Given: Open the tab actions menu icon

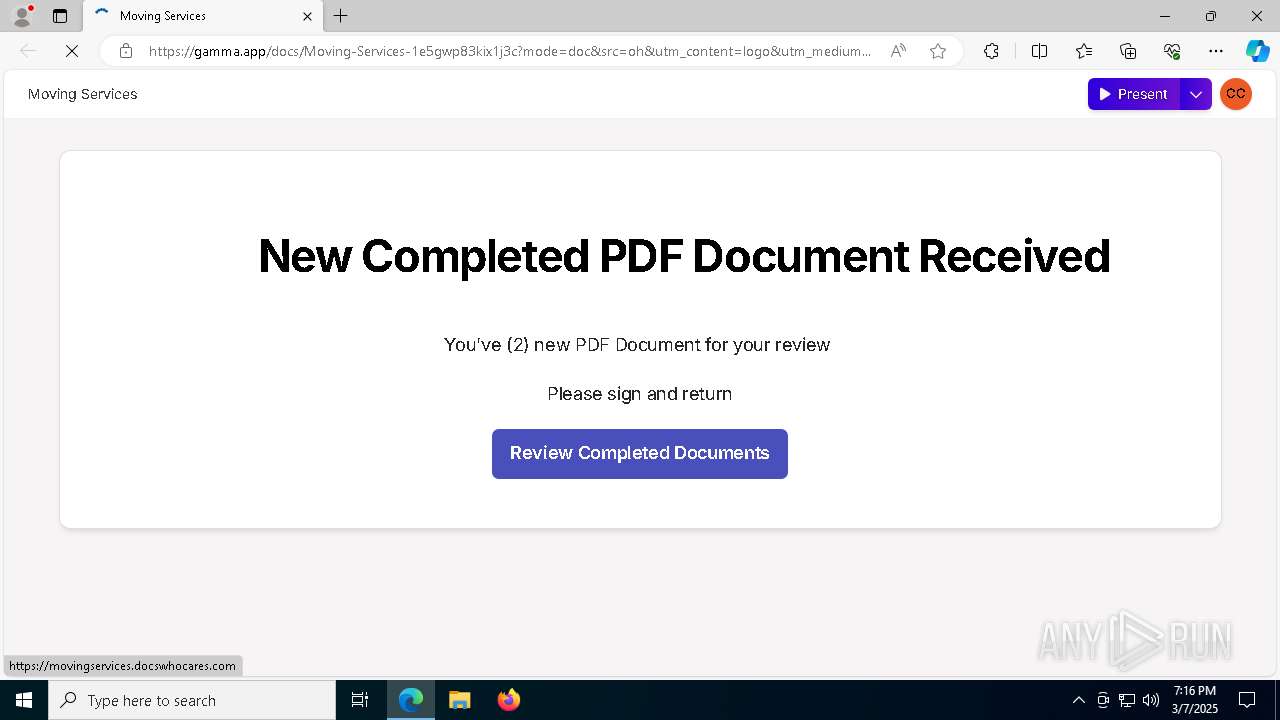Looking at the screenshot, I should (60, 16).
